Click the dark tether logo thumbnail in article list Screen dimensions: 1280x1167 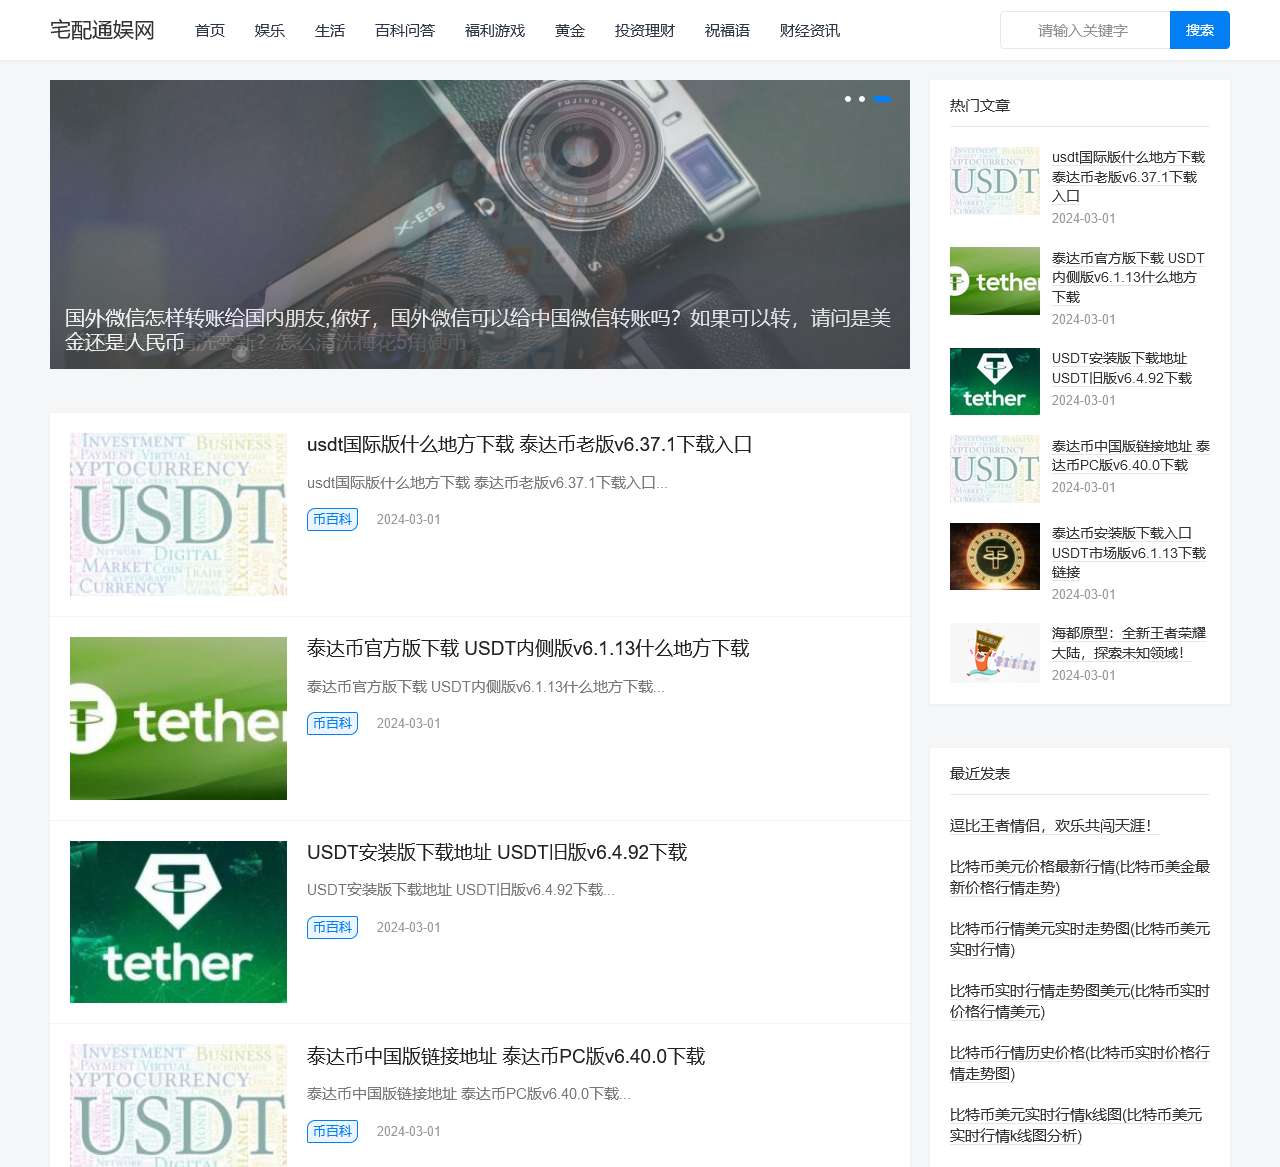[x=178, y=921]
